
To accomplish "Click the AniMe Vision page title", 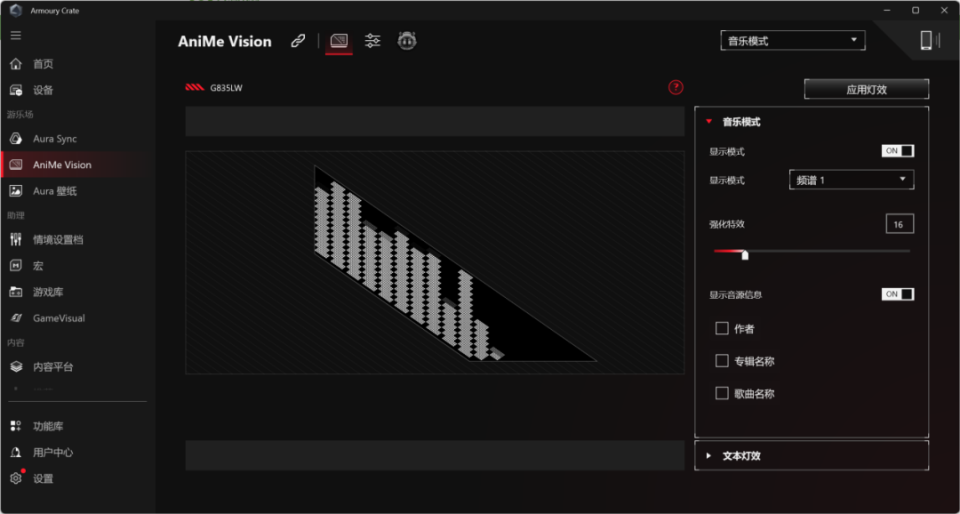I will 225,42.
